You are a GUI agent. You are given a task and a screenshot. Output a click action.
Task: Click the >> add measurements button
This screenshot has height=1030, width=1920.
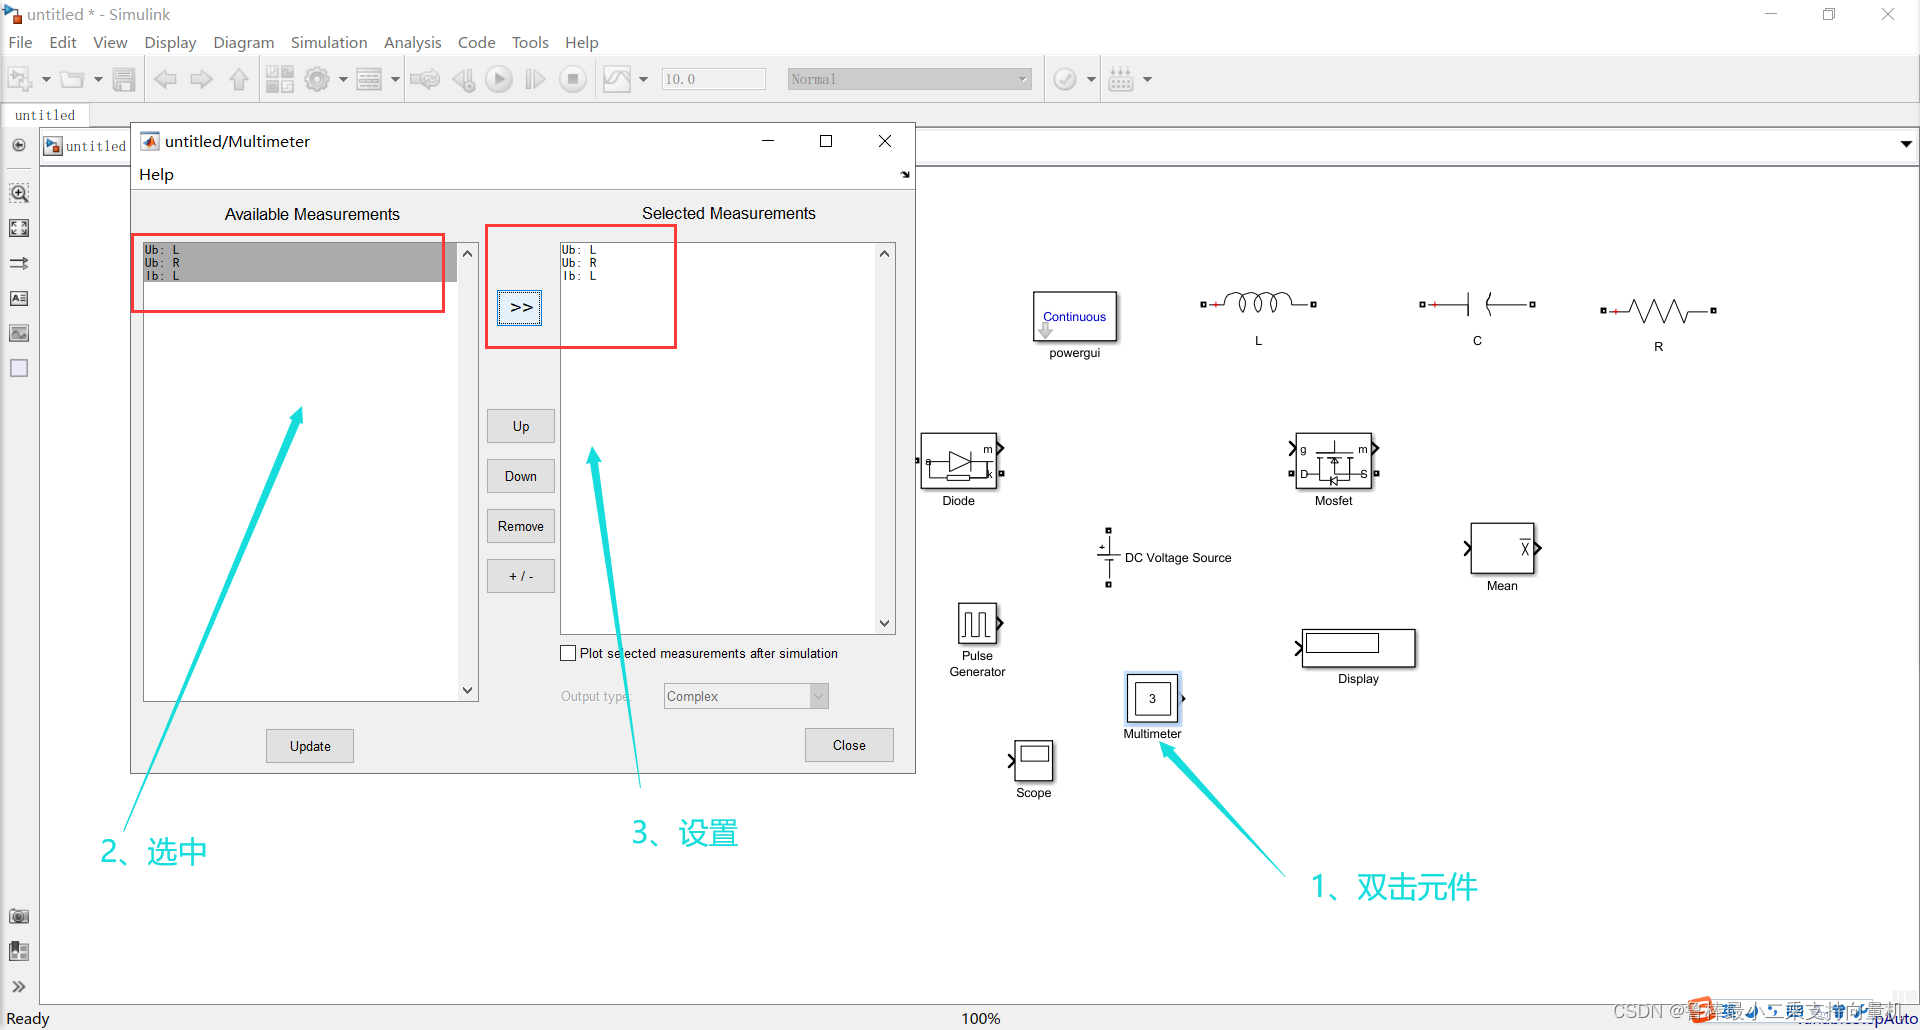520,307
